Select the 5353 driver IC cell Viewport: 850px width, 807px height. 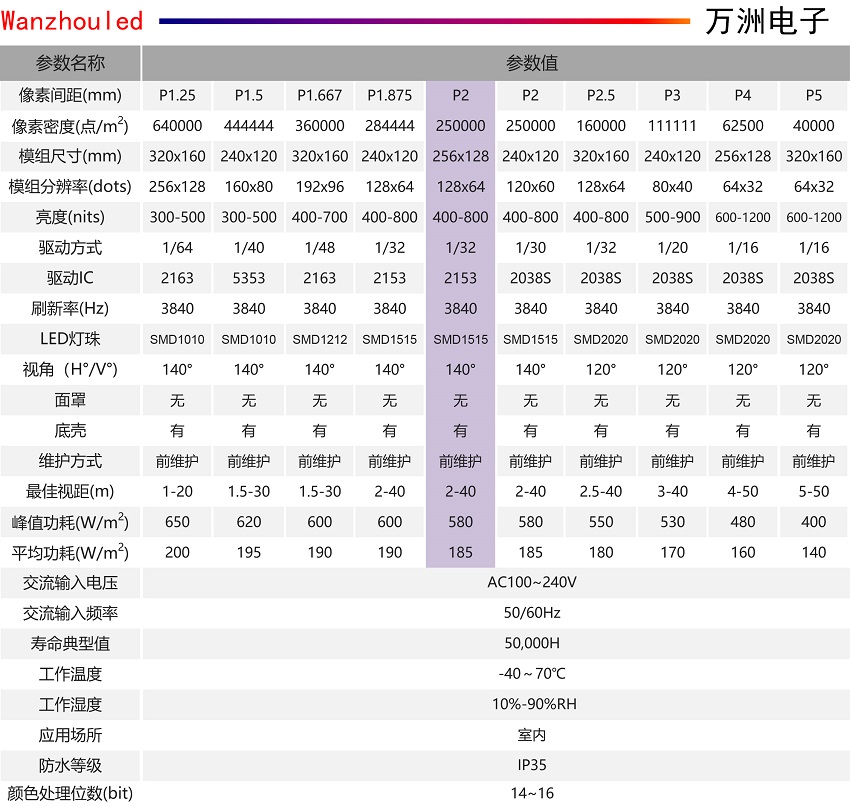[x=249, y=278]
